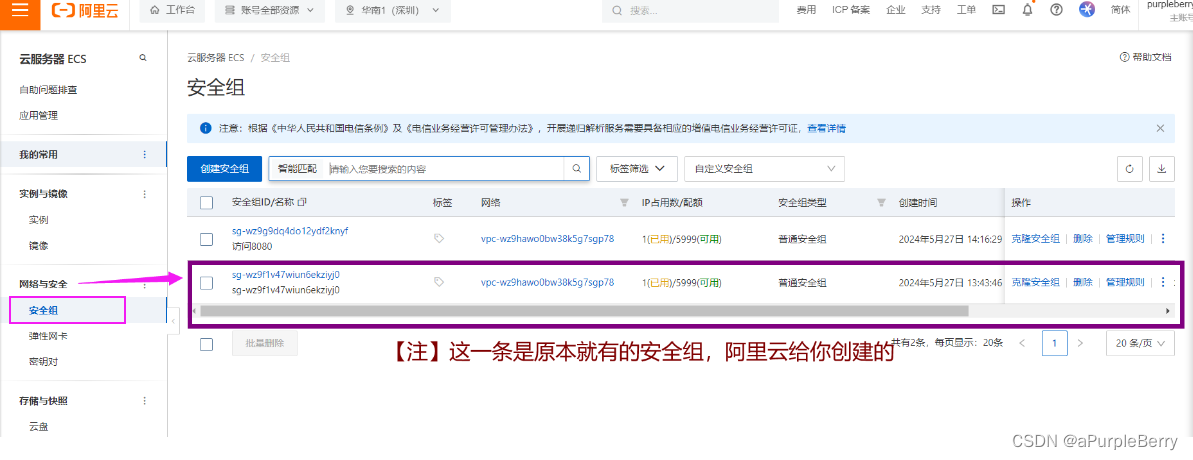Open more actions in the 访问8080 row

pyautogui.click(x=1162, y=239)
